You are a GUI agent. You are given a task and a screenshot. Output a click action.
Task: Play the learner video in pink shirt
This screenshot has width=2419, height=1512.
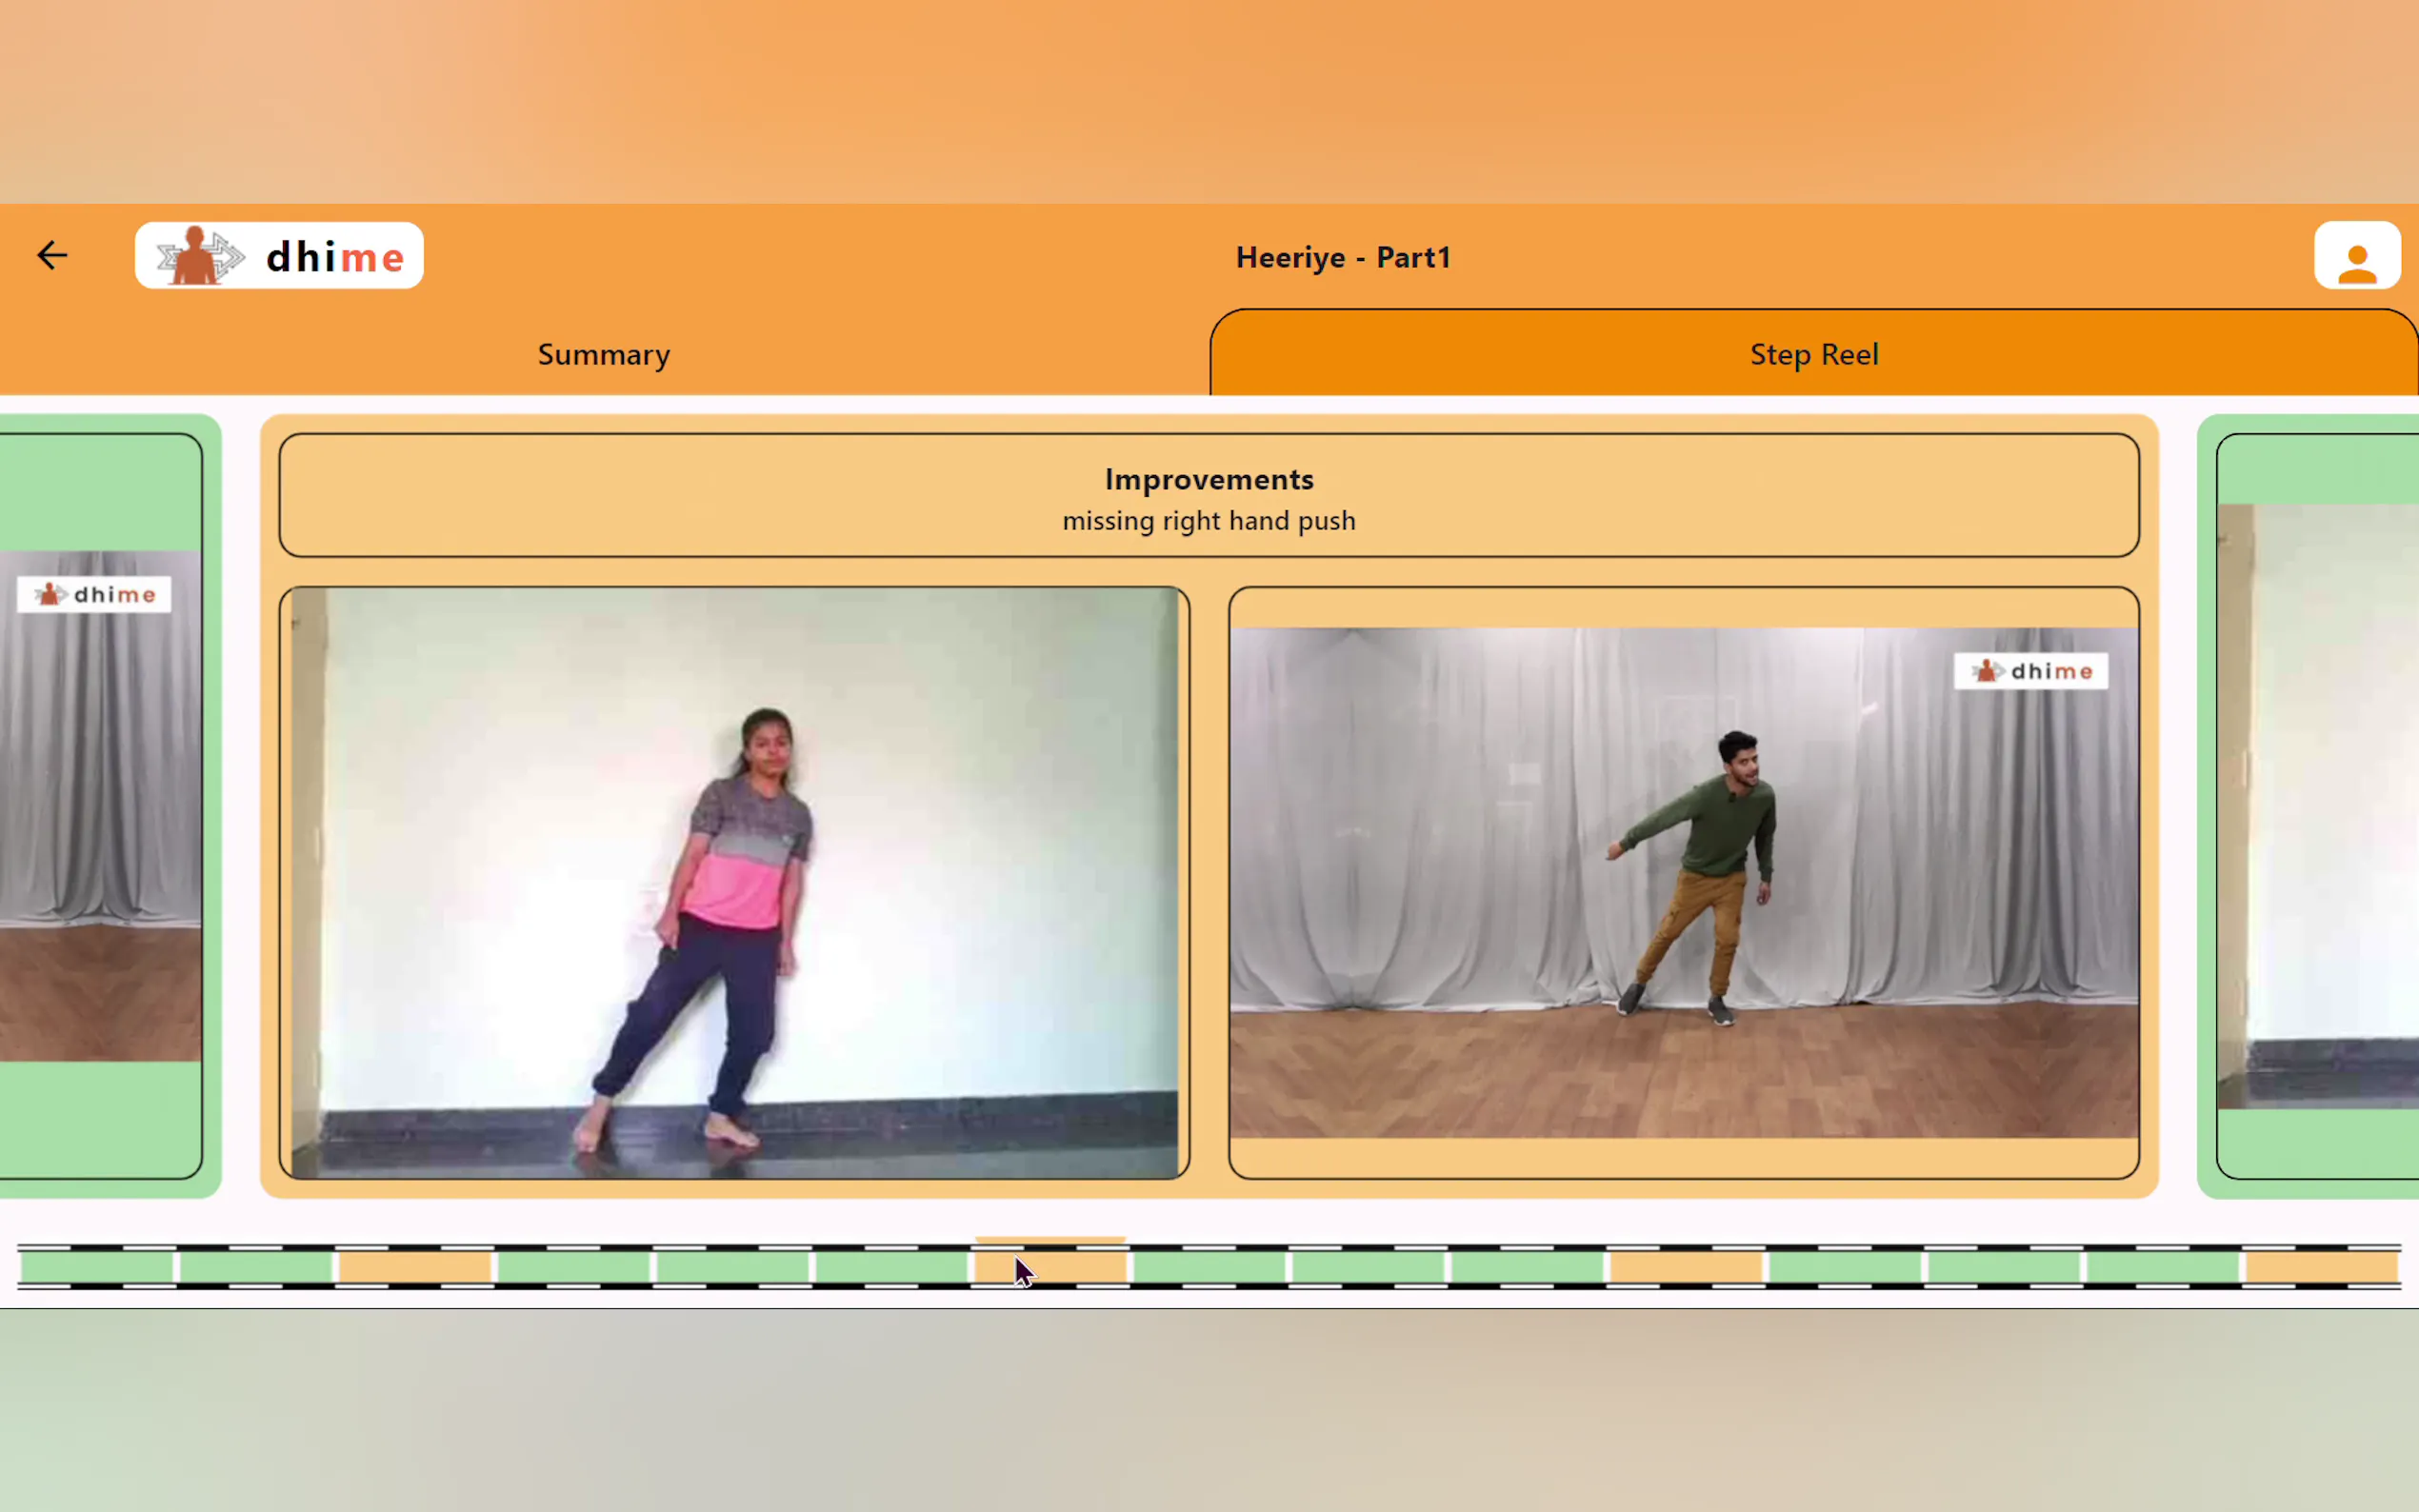coord(733,882)
